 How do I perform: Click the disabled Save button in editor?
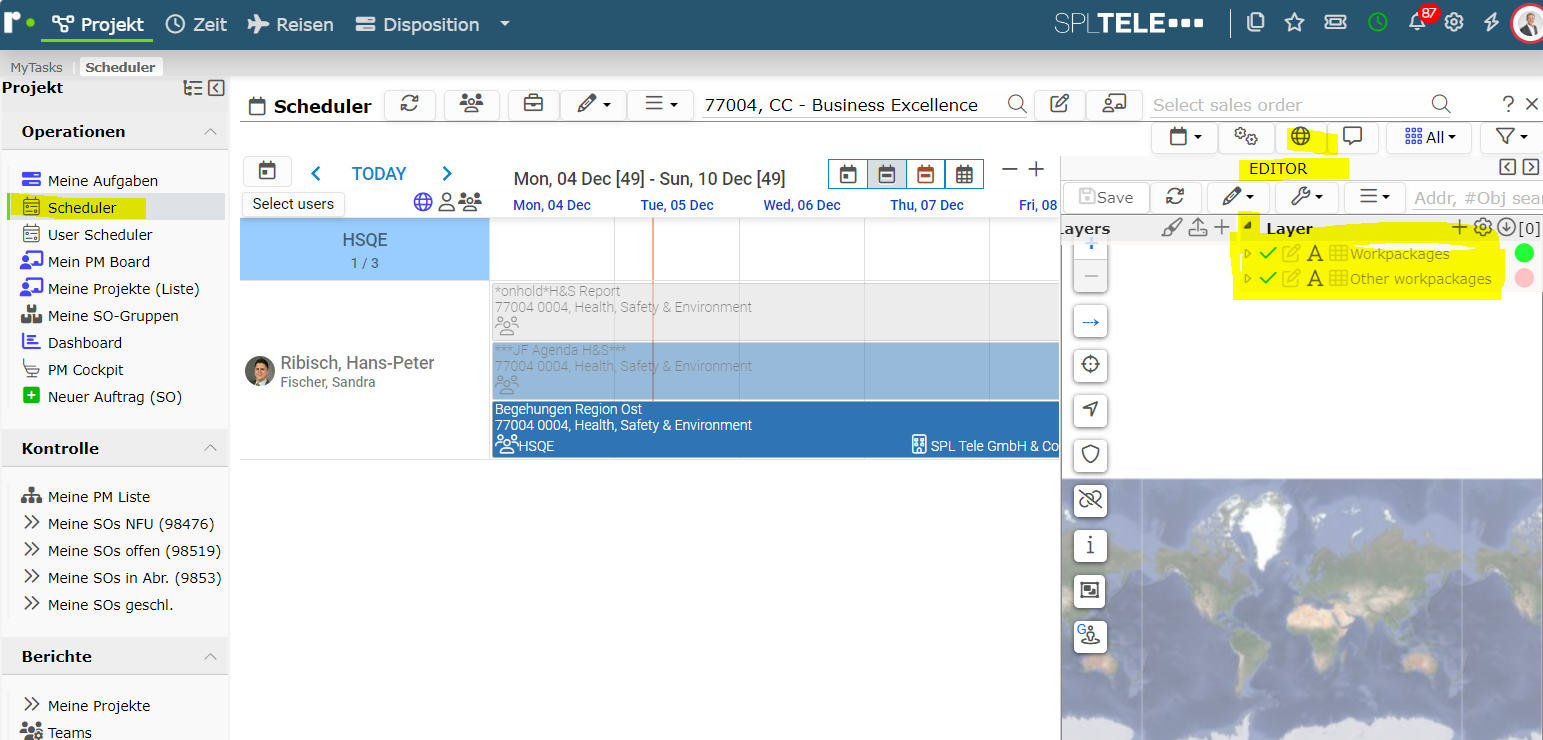[x=1105, y=197]
